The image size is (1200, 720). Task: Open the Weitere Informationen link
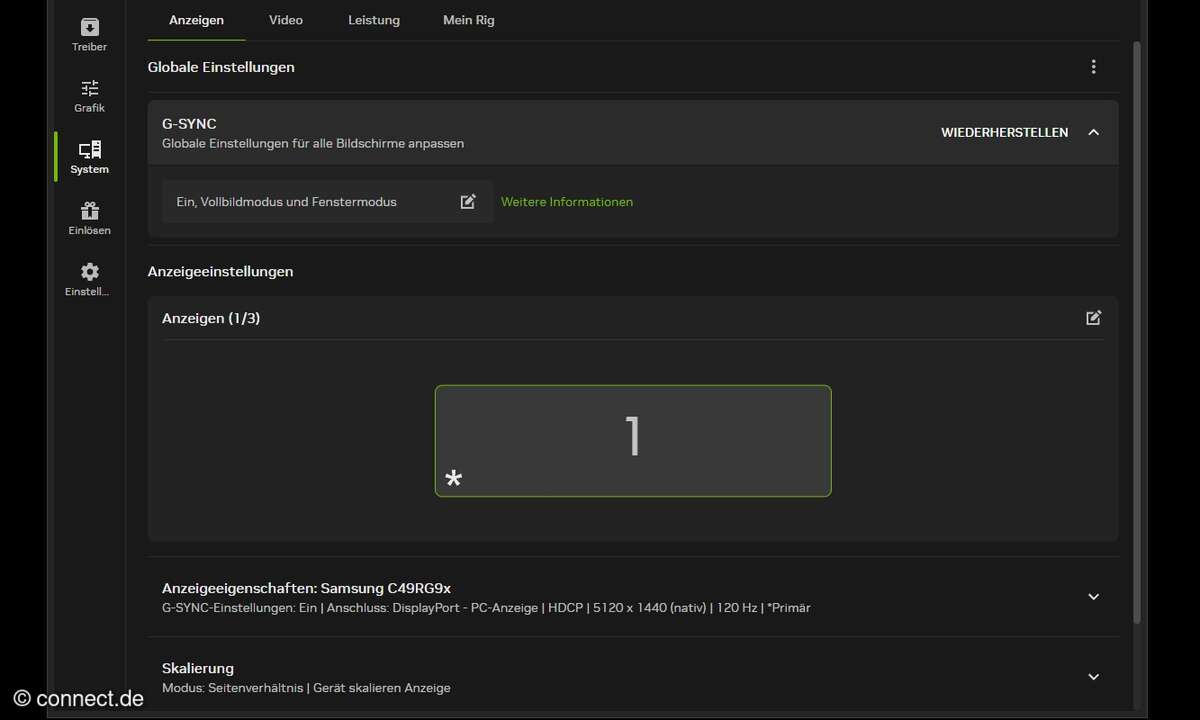(567, 202)
